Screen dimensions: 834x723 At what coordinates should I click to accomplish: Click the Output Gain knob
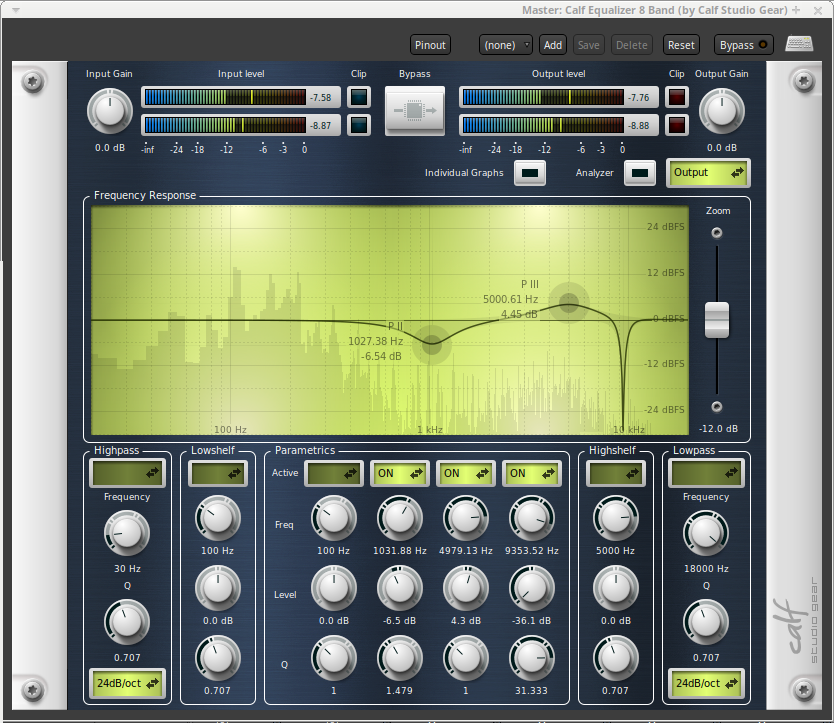[722, 110]
